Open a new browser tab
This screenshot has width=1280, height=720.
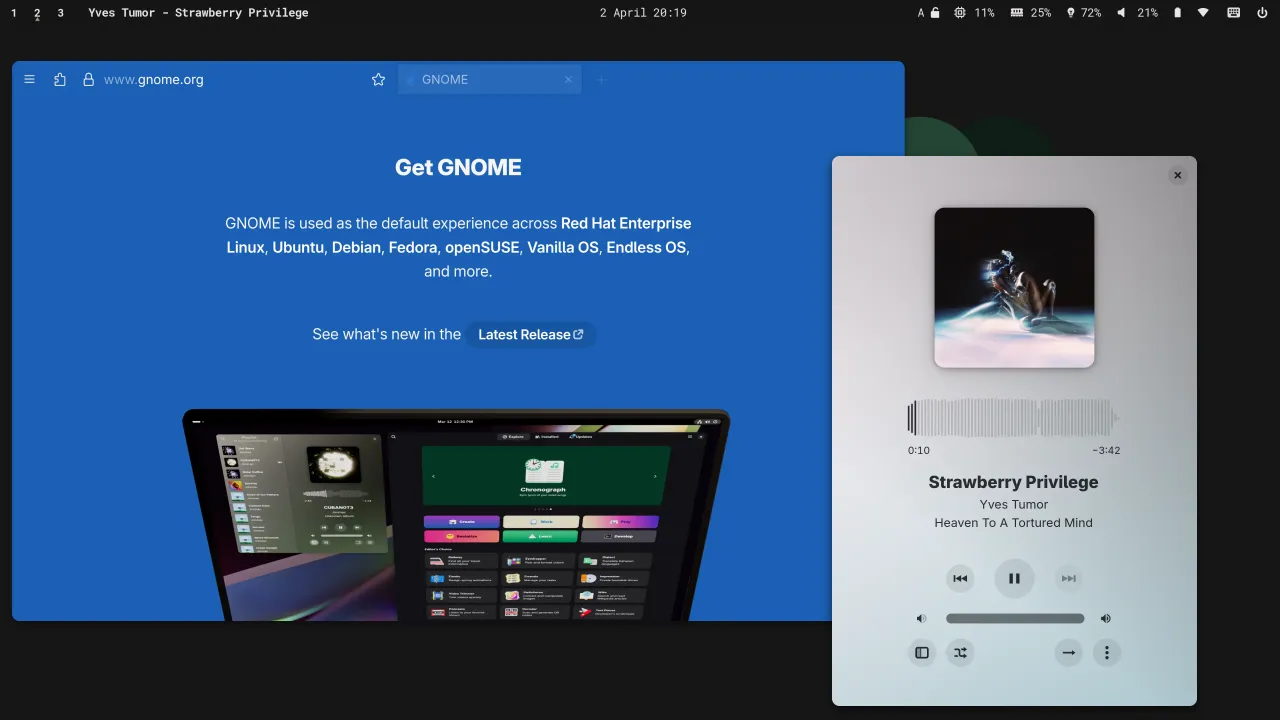601,80
